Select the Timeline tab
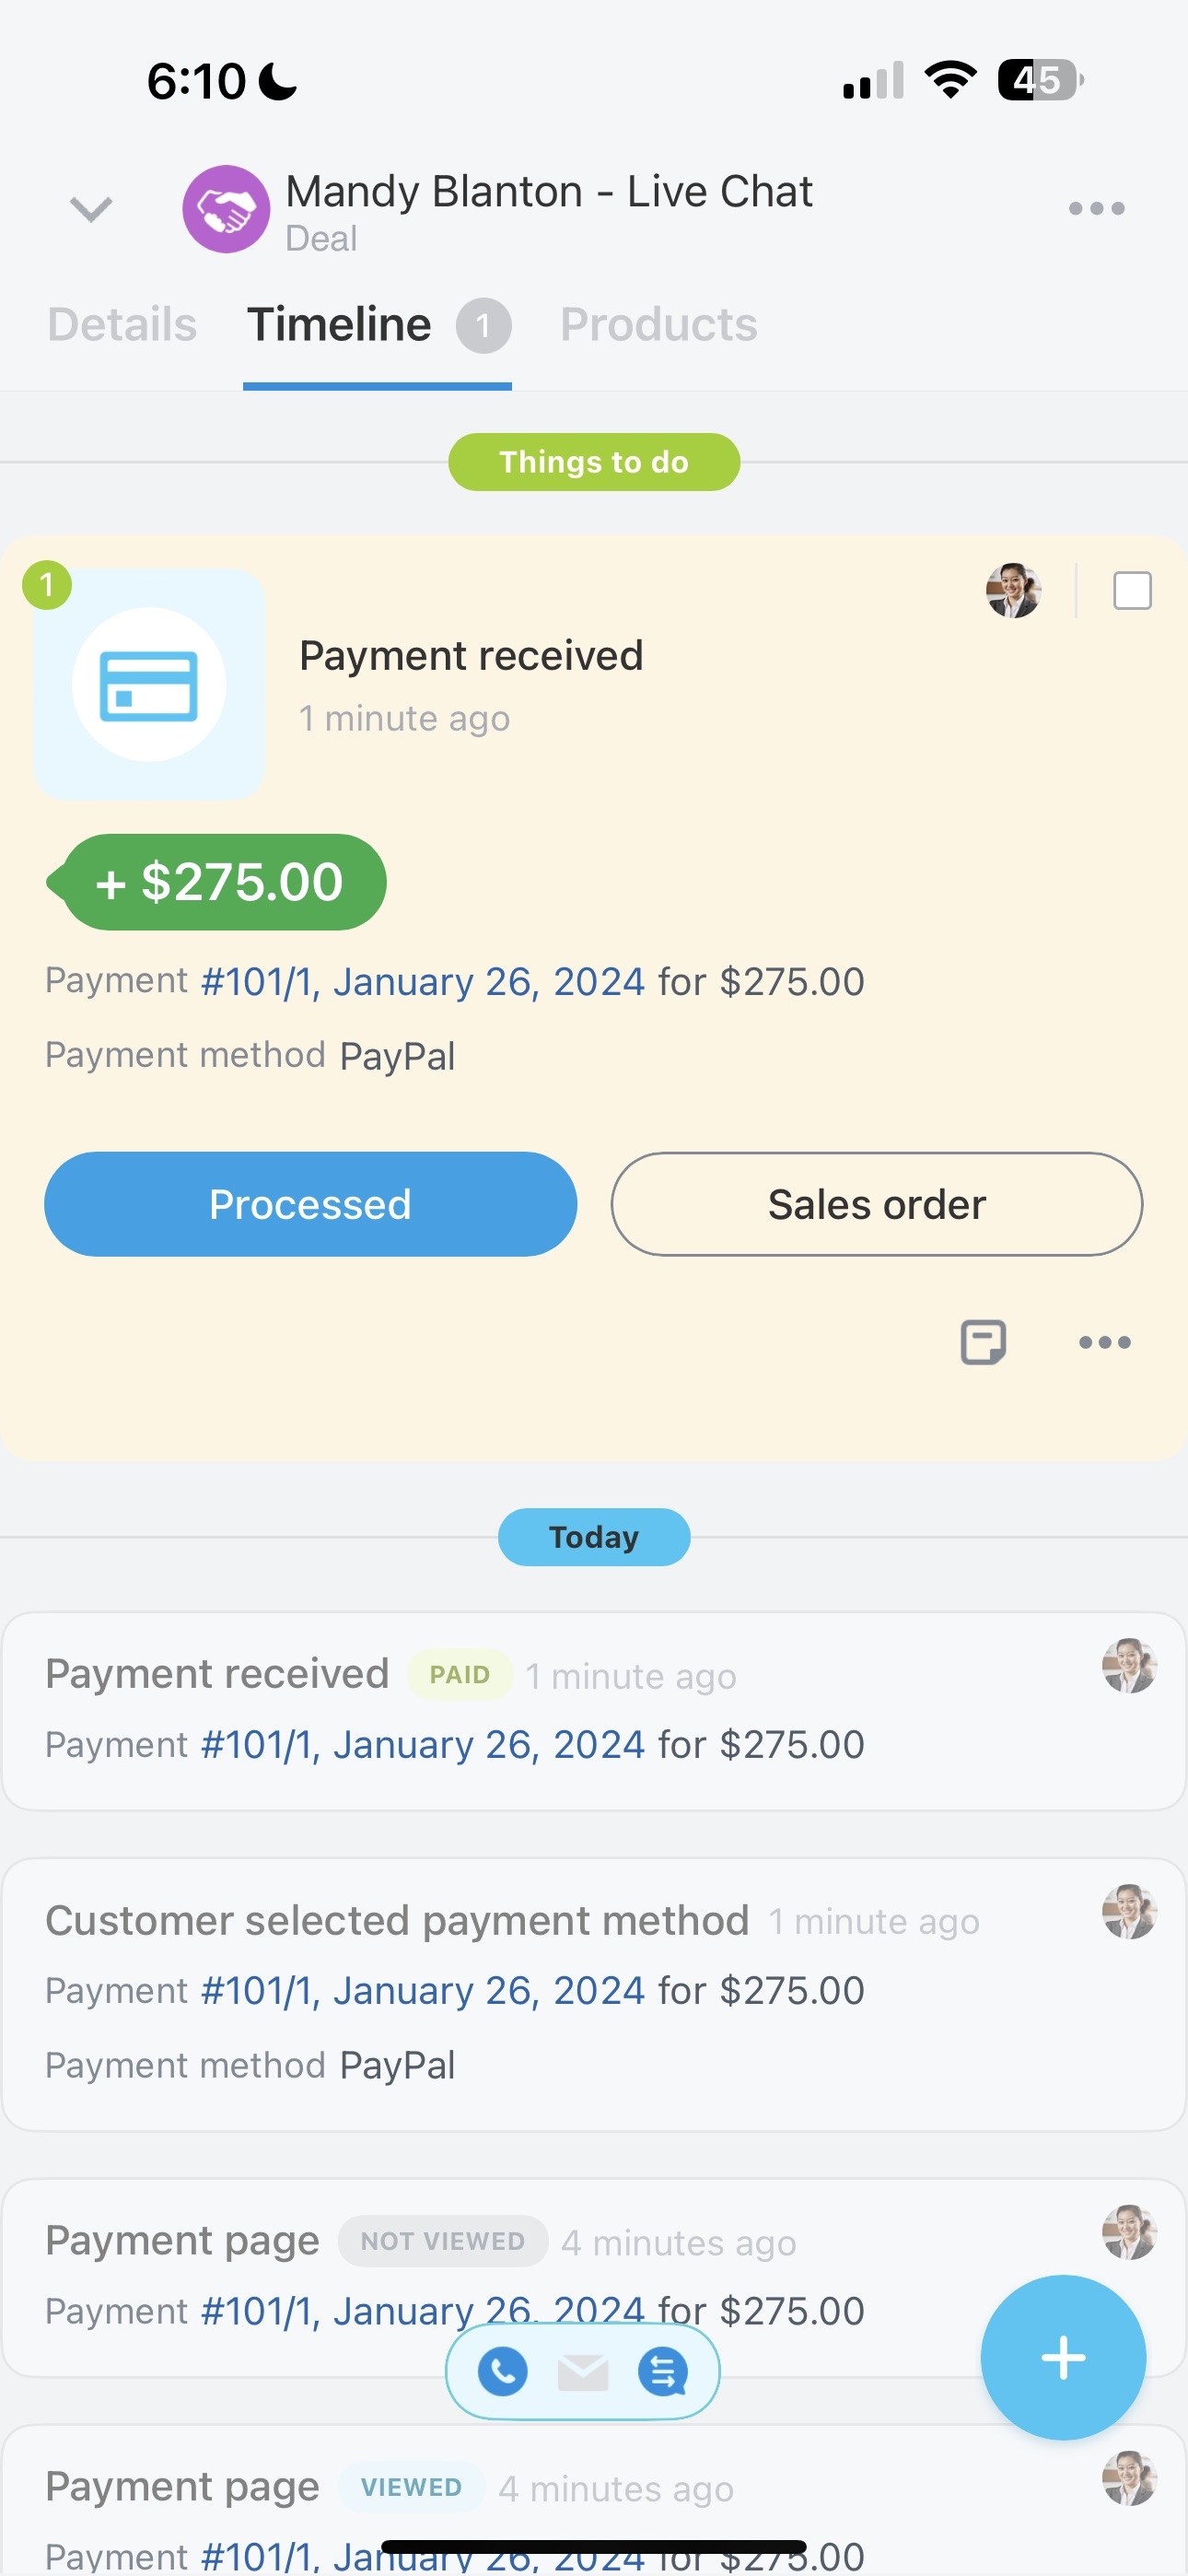Viewport: 1188px width, 2576px height. pyautogui.click(x=378, y=324)
